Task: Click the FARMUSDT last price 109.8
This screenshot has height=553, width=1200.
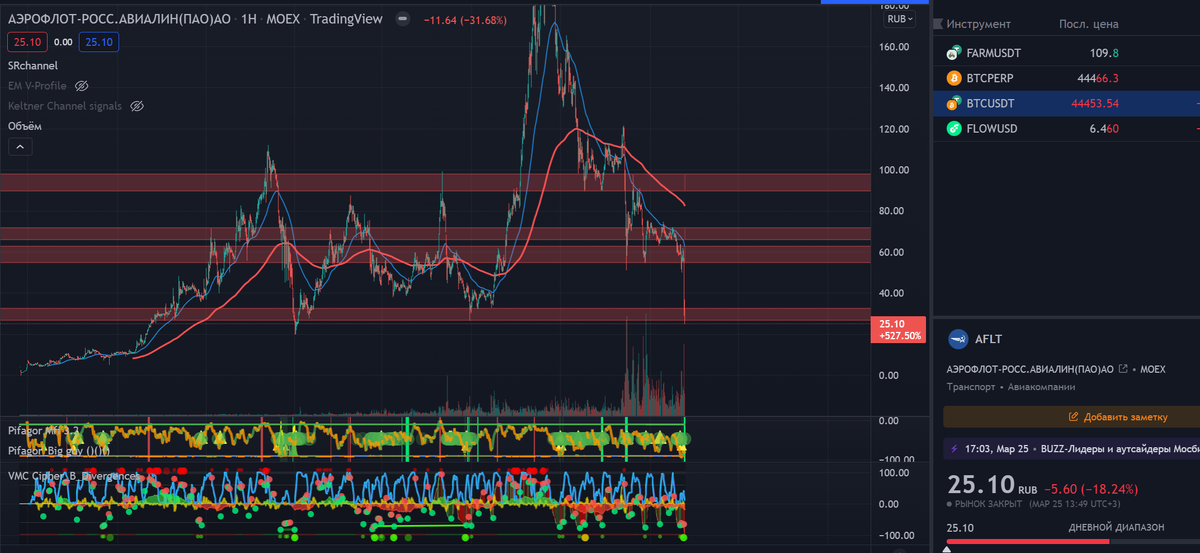Action: pos(1102,53)
